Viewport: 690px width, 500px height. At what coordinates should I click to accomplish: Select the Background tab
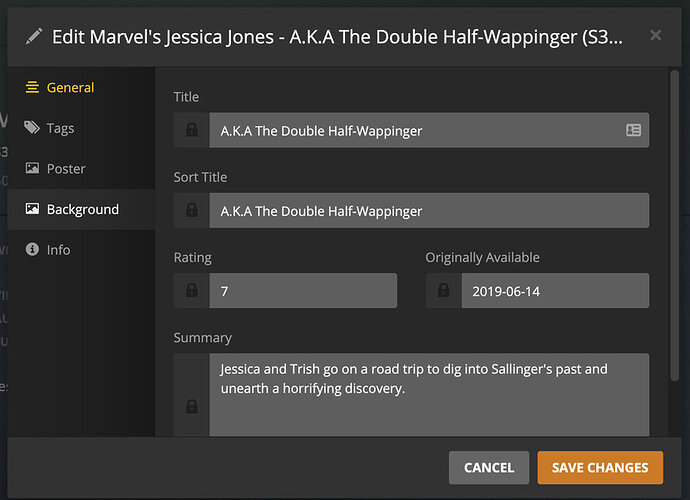coord(82,209)
